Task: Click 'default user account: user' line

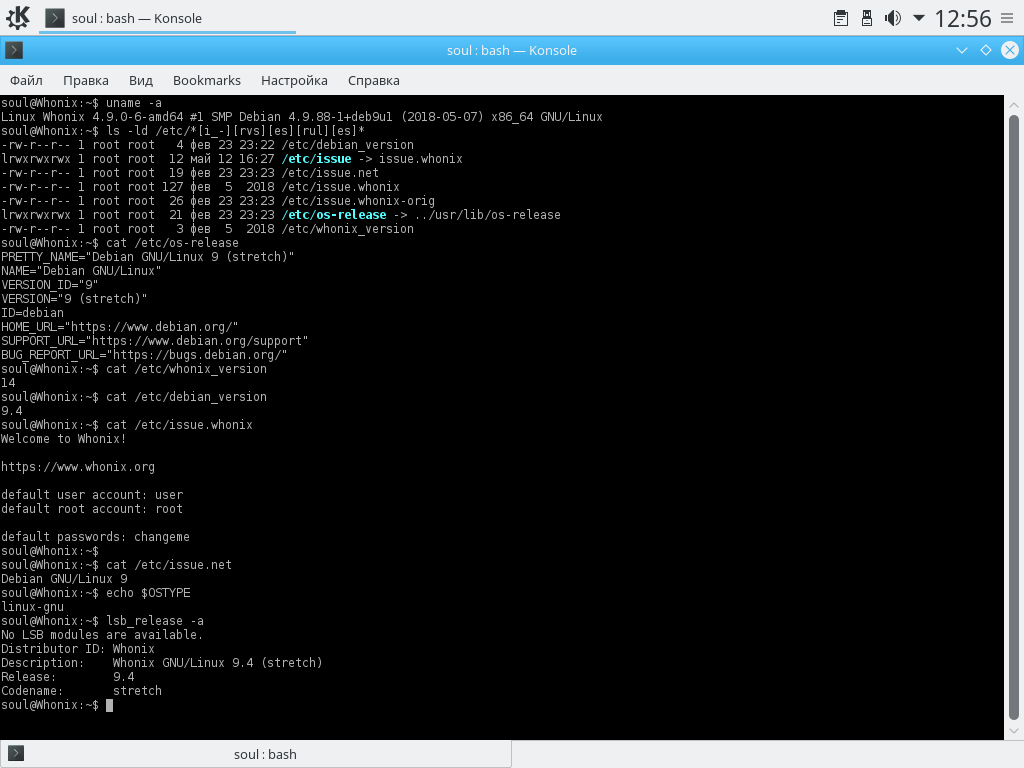Action: click(92, 495)
